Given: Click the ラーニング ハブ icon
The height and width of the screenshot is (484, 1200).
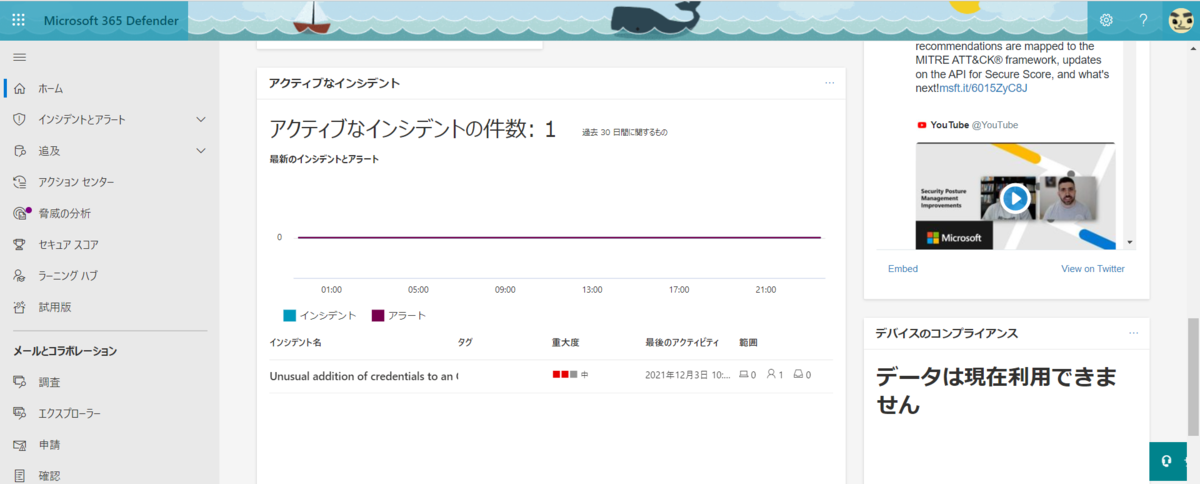Looking at the screenshot, I should [x=19, y=275].
